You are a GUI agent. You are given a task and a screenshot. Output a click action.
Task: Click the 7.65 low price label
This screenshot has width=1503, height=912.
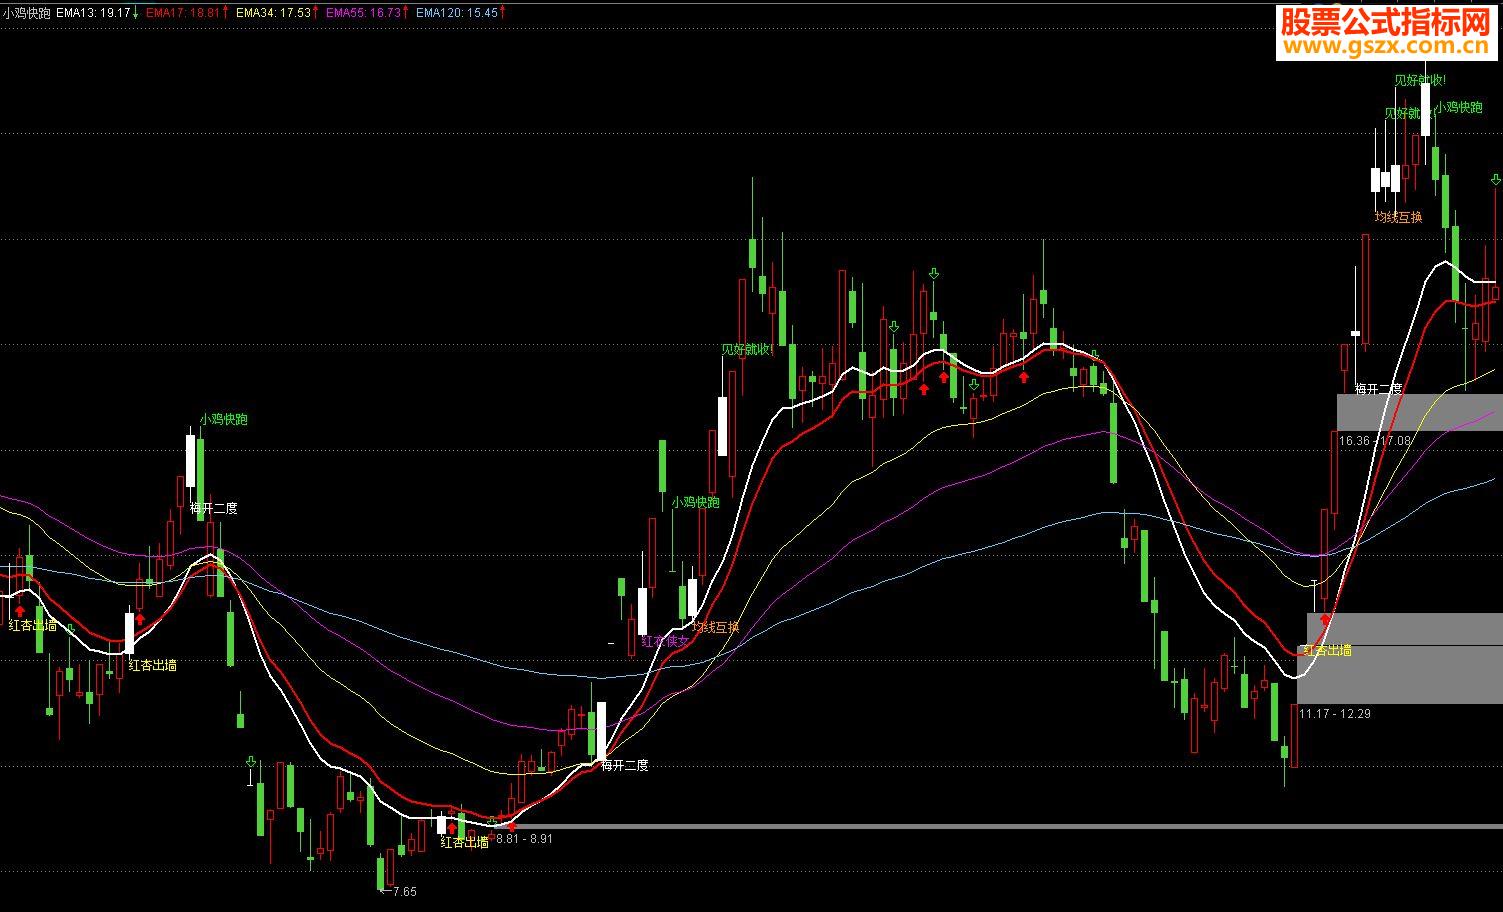tap(404, 892)
